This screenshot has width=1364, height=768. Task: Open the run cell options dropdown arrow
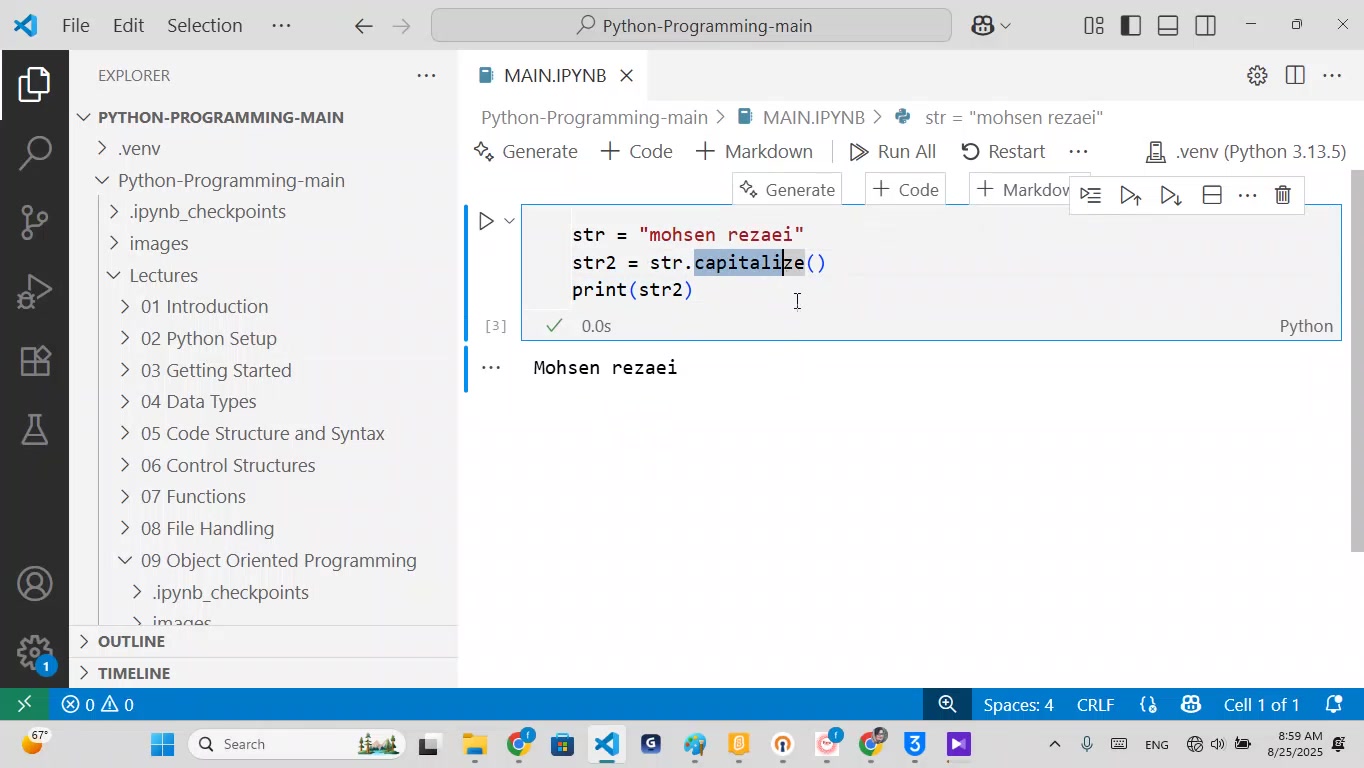tap(509, 221)
